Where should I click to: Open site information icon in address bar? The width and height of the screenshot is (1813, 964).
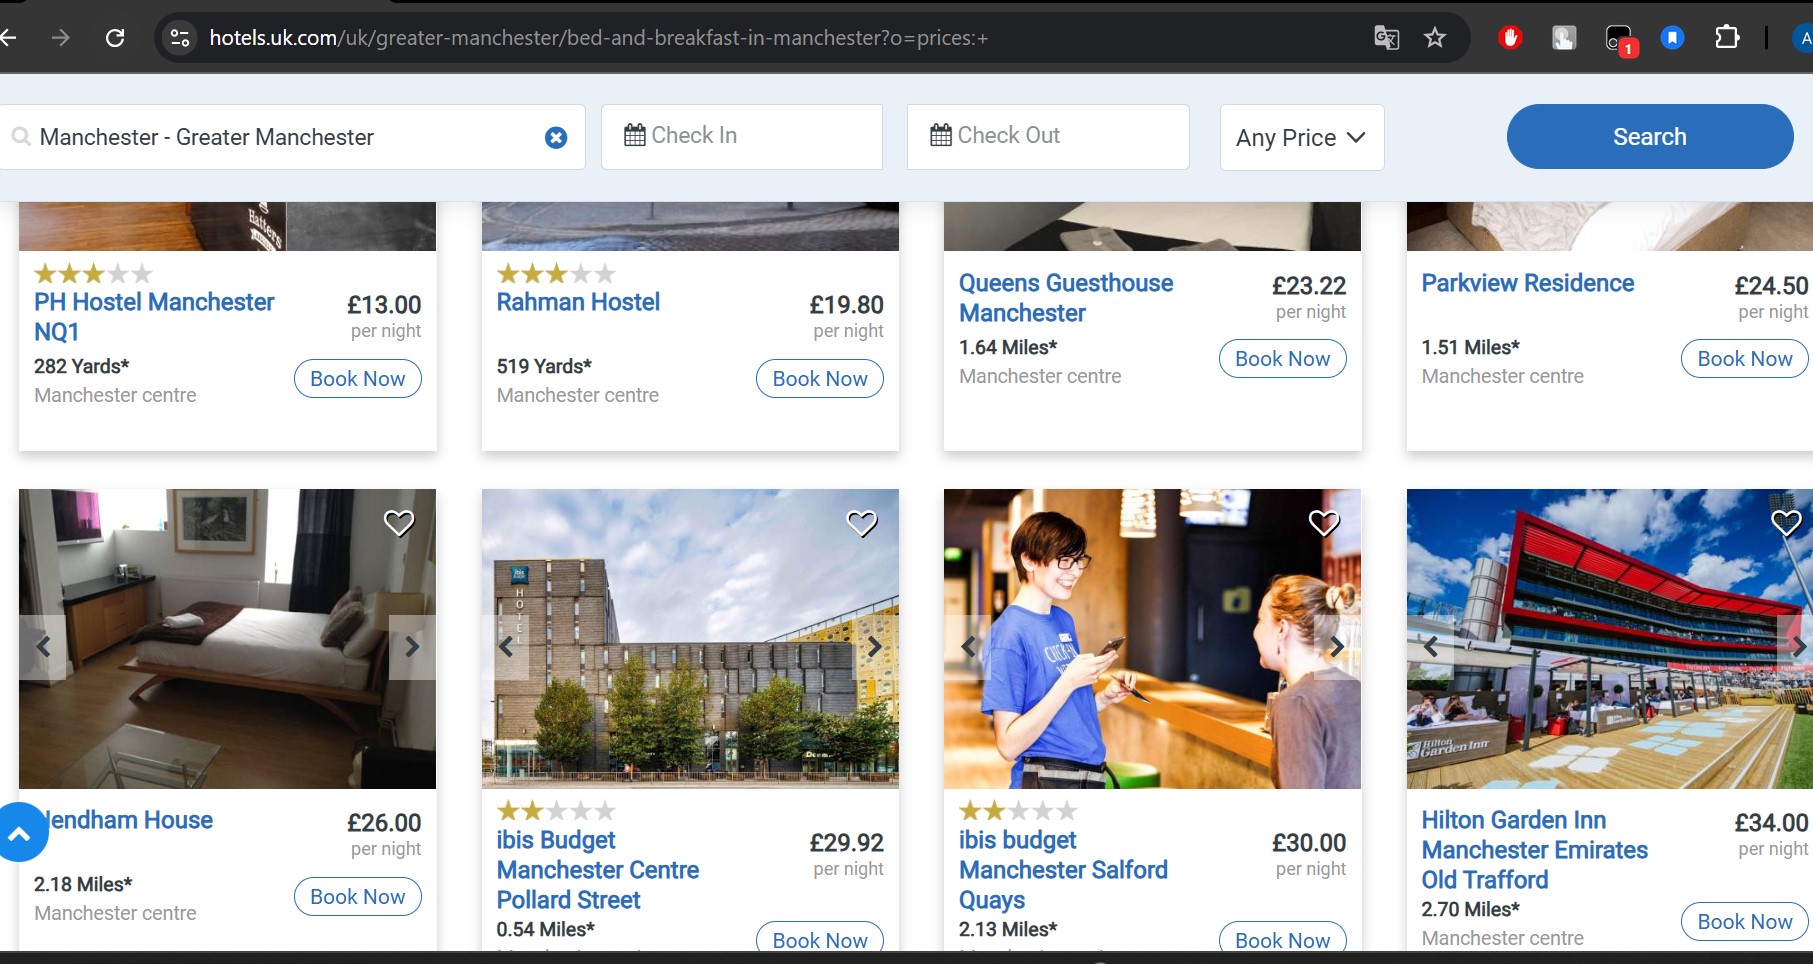(180, 38)
